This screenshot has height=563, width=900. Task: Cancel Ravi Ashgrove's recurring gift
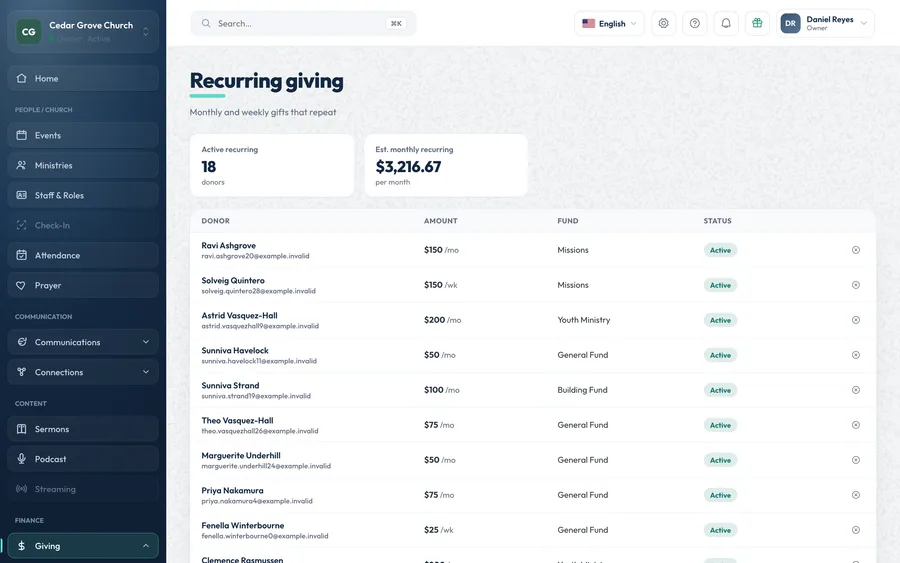click(856, 250)
